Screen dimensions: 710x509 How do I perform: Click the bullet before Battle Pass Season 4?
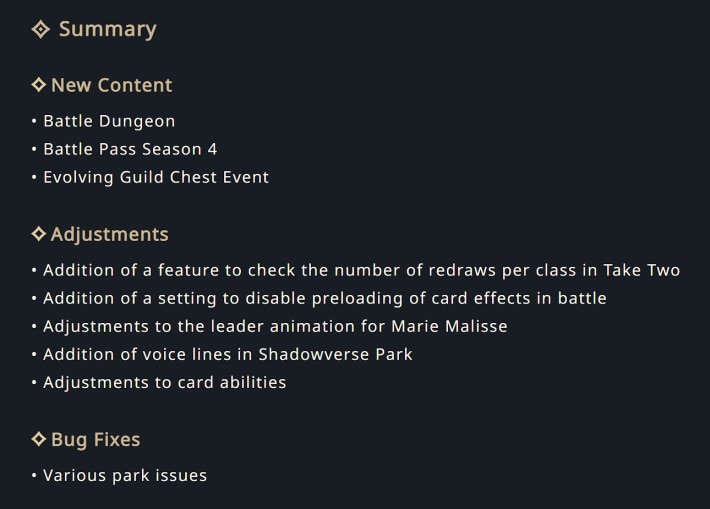point(34,150)
